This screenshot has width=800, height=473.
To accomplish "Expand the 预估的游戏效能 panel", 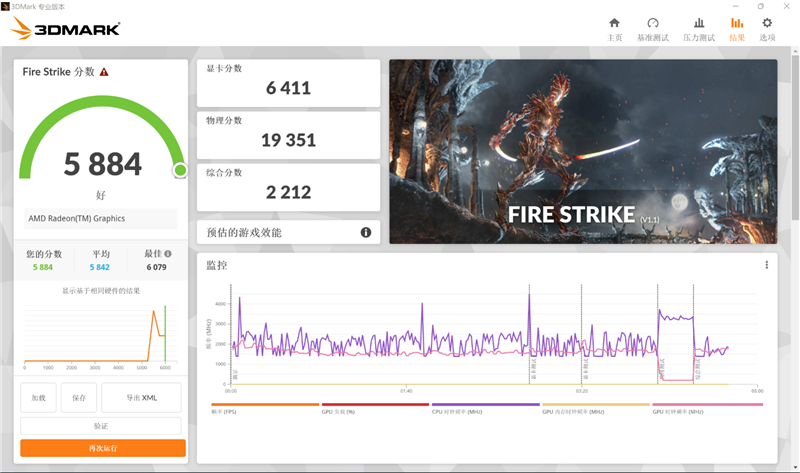I will tap(288, 233).
